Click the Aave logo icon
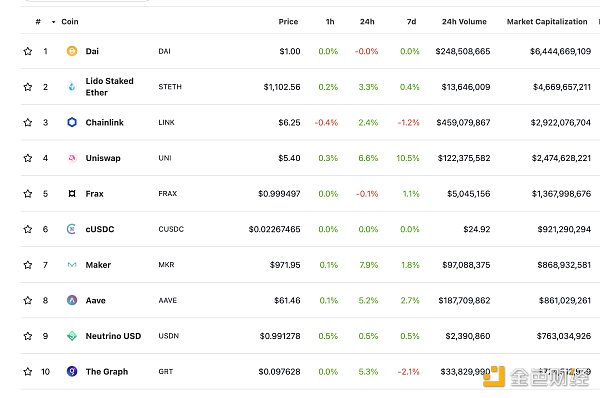This screenshot has width=600, height=398. pyautogui.click(x=72, y=300)
